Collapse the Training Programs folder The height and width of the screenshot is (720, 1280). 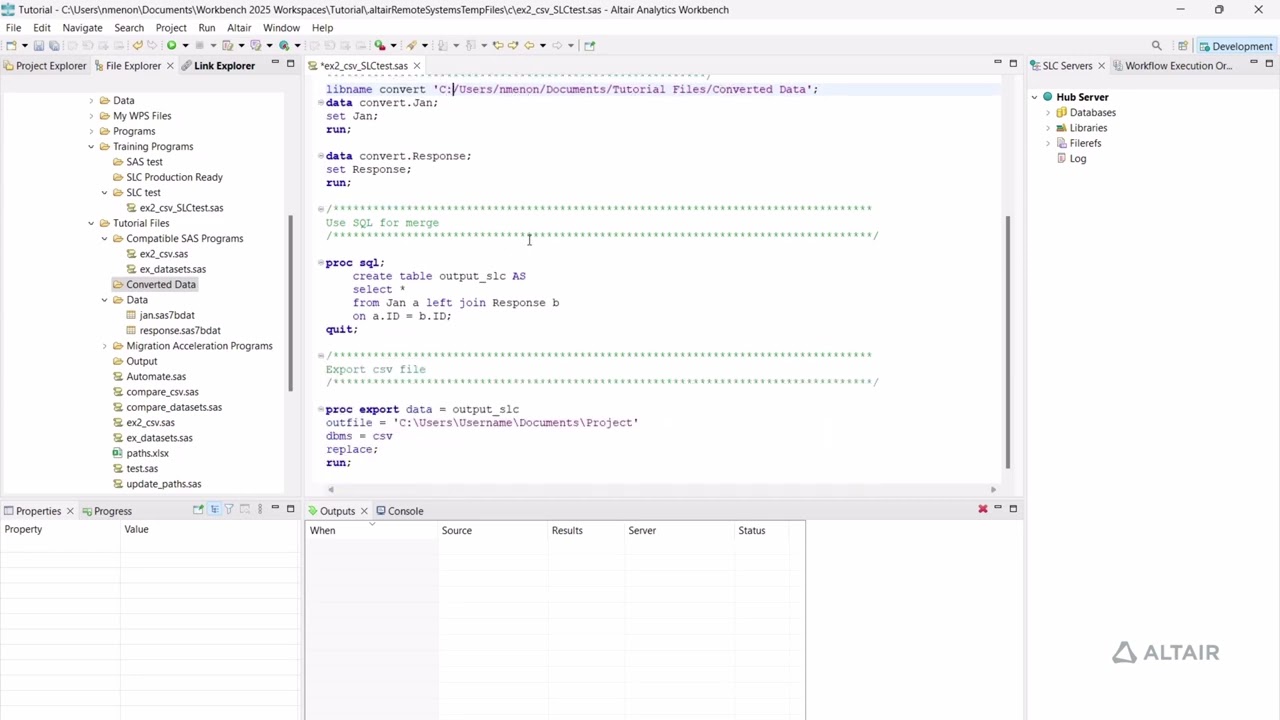tap(91, 147)
